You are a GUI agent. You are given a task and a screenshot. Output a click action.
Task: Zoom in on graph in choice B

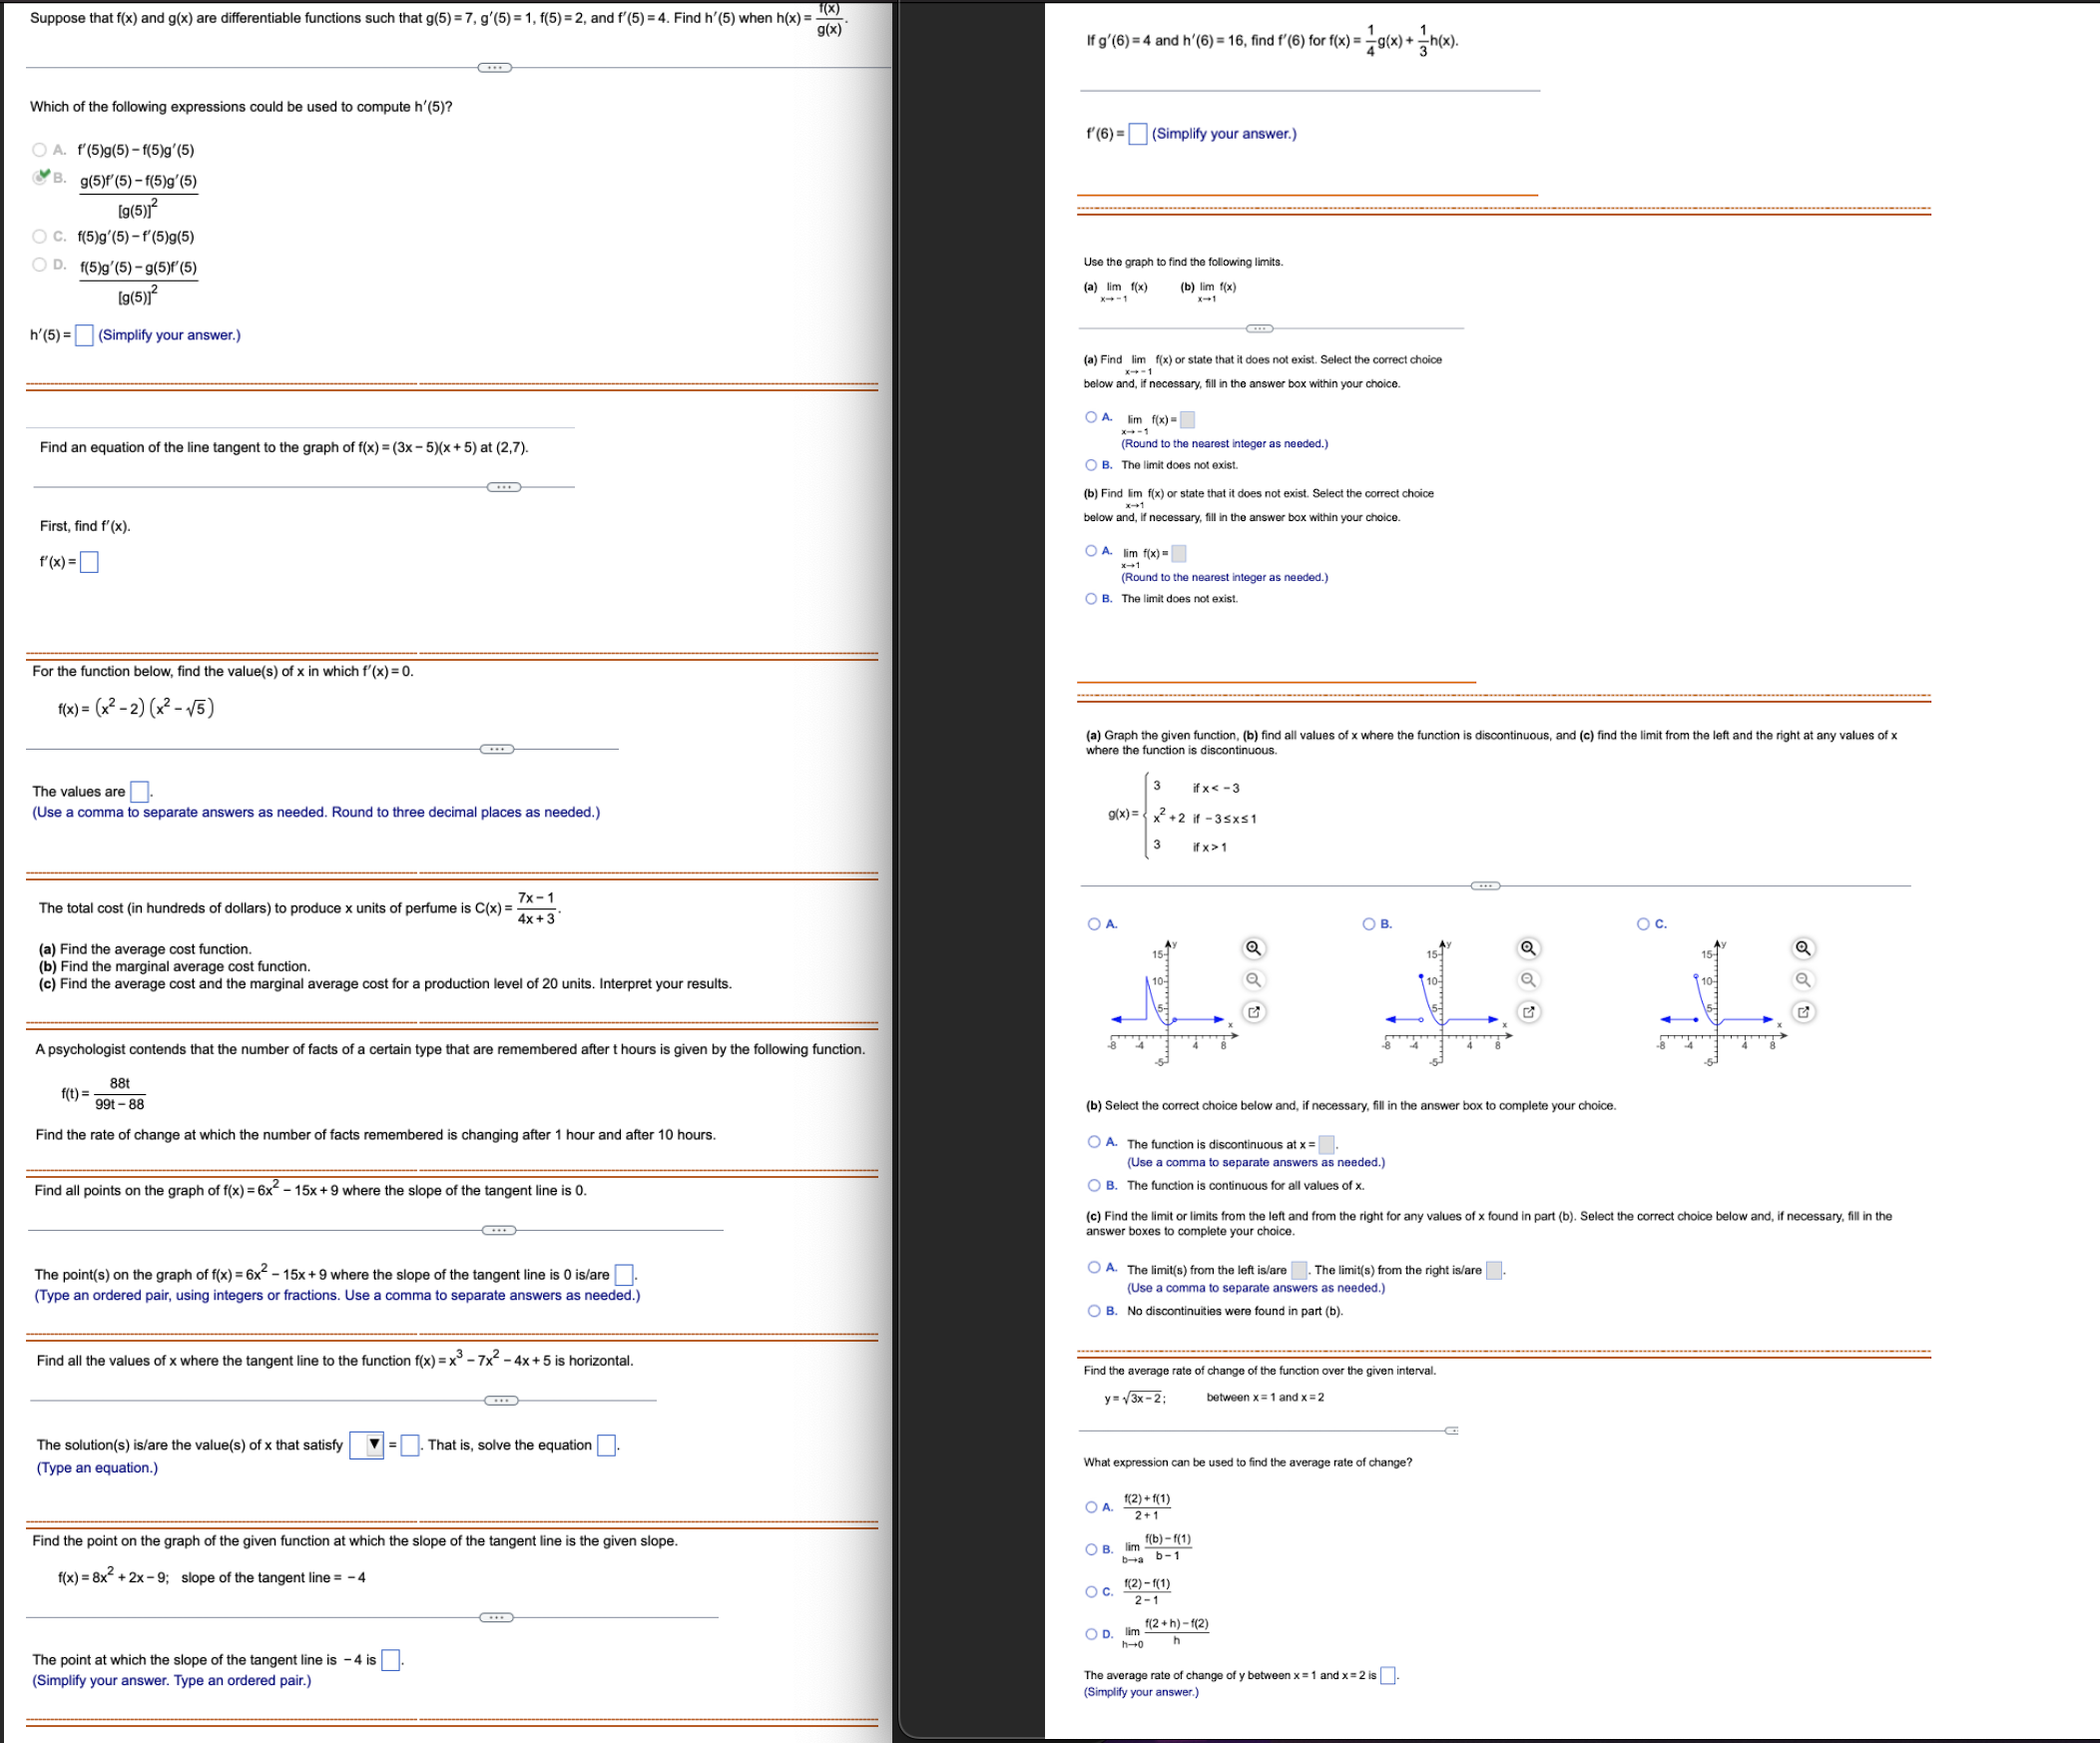pos(1528,950)
